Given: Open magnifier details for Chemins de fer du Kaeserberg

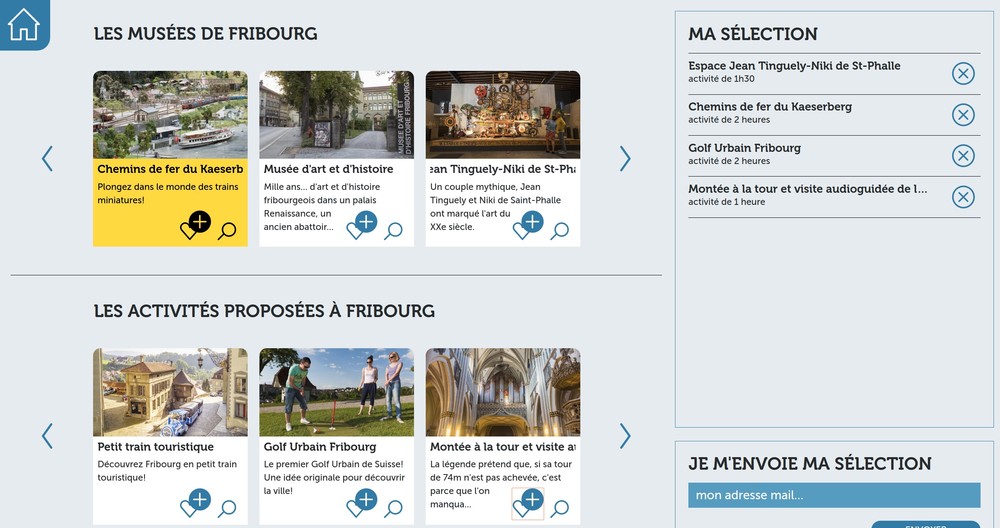Looking at the screenshot, I should pos(227,231).
